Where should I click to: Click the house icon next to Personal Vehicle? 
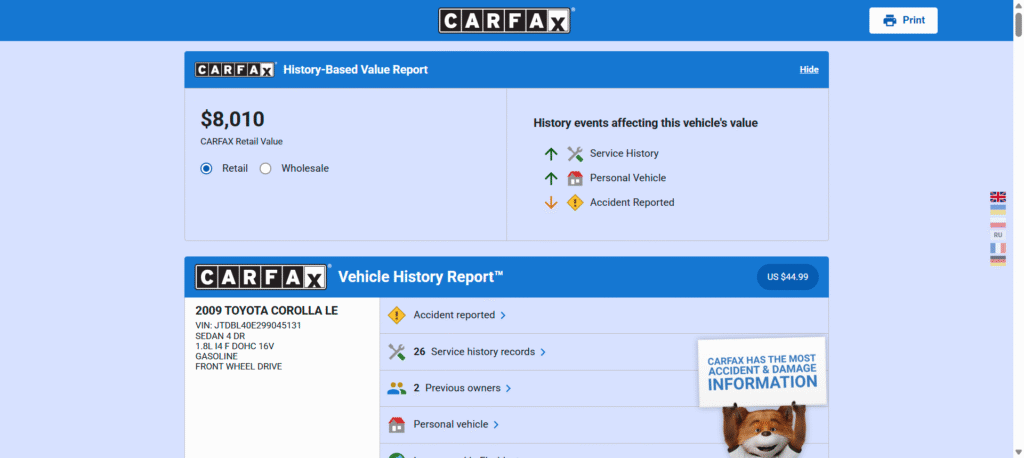(x=575, y=178)
